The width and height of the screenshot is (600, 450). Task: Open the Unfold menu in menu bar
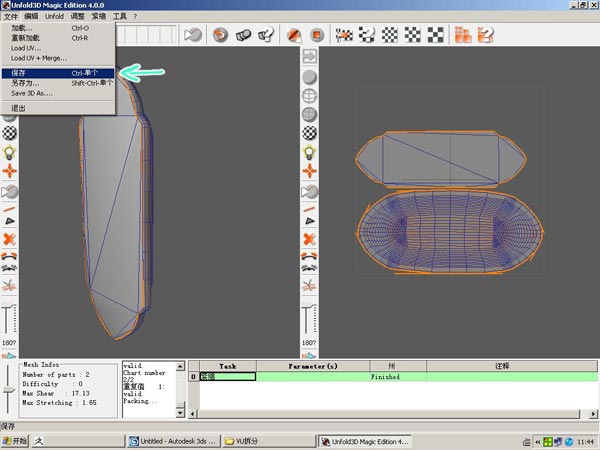(54, 16)
